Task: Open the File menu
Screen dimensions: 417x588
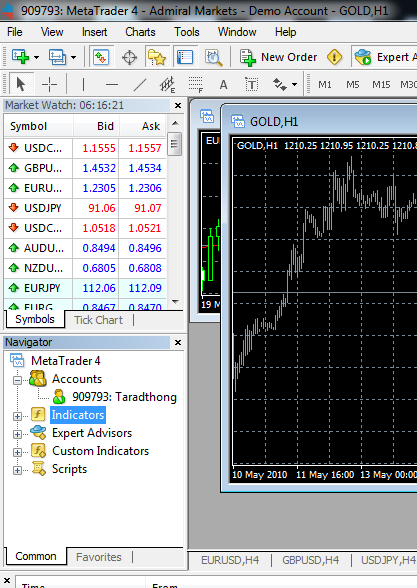Action: pyautogui.click(x=15, y=32)
